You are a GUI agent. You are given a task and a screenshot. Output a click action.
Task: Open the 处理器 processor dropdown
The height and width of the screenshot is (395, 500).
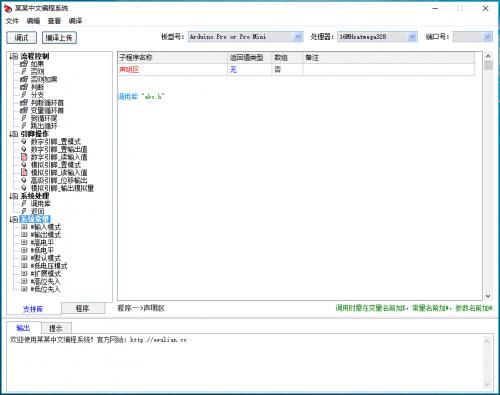click(x=412, y=37)
